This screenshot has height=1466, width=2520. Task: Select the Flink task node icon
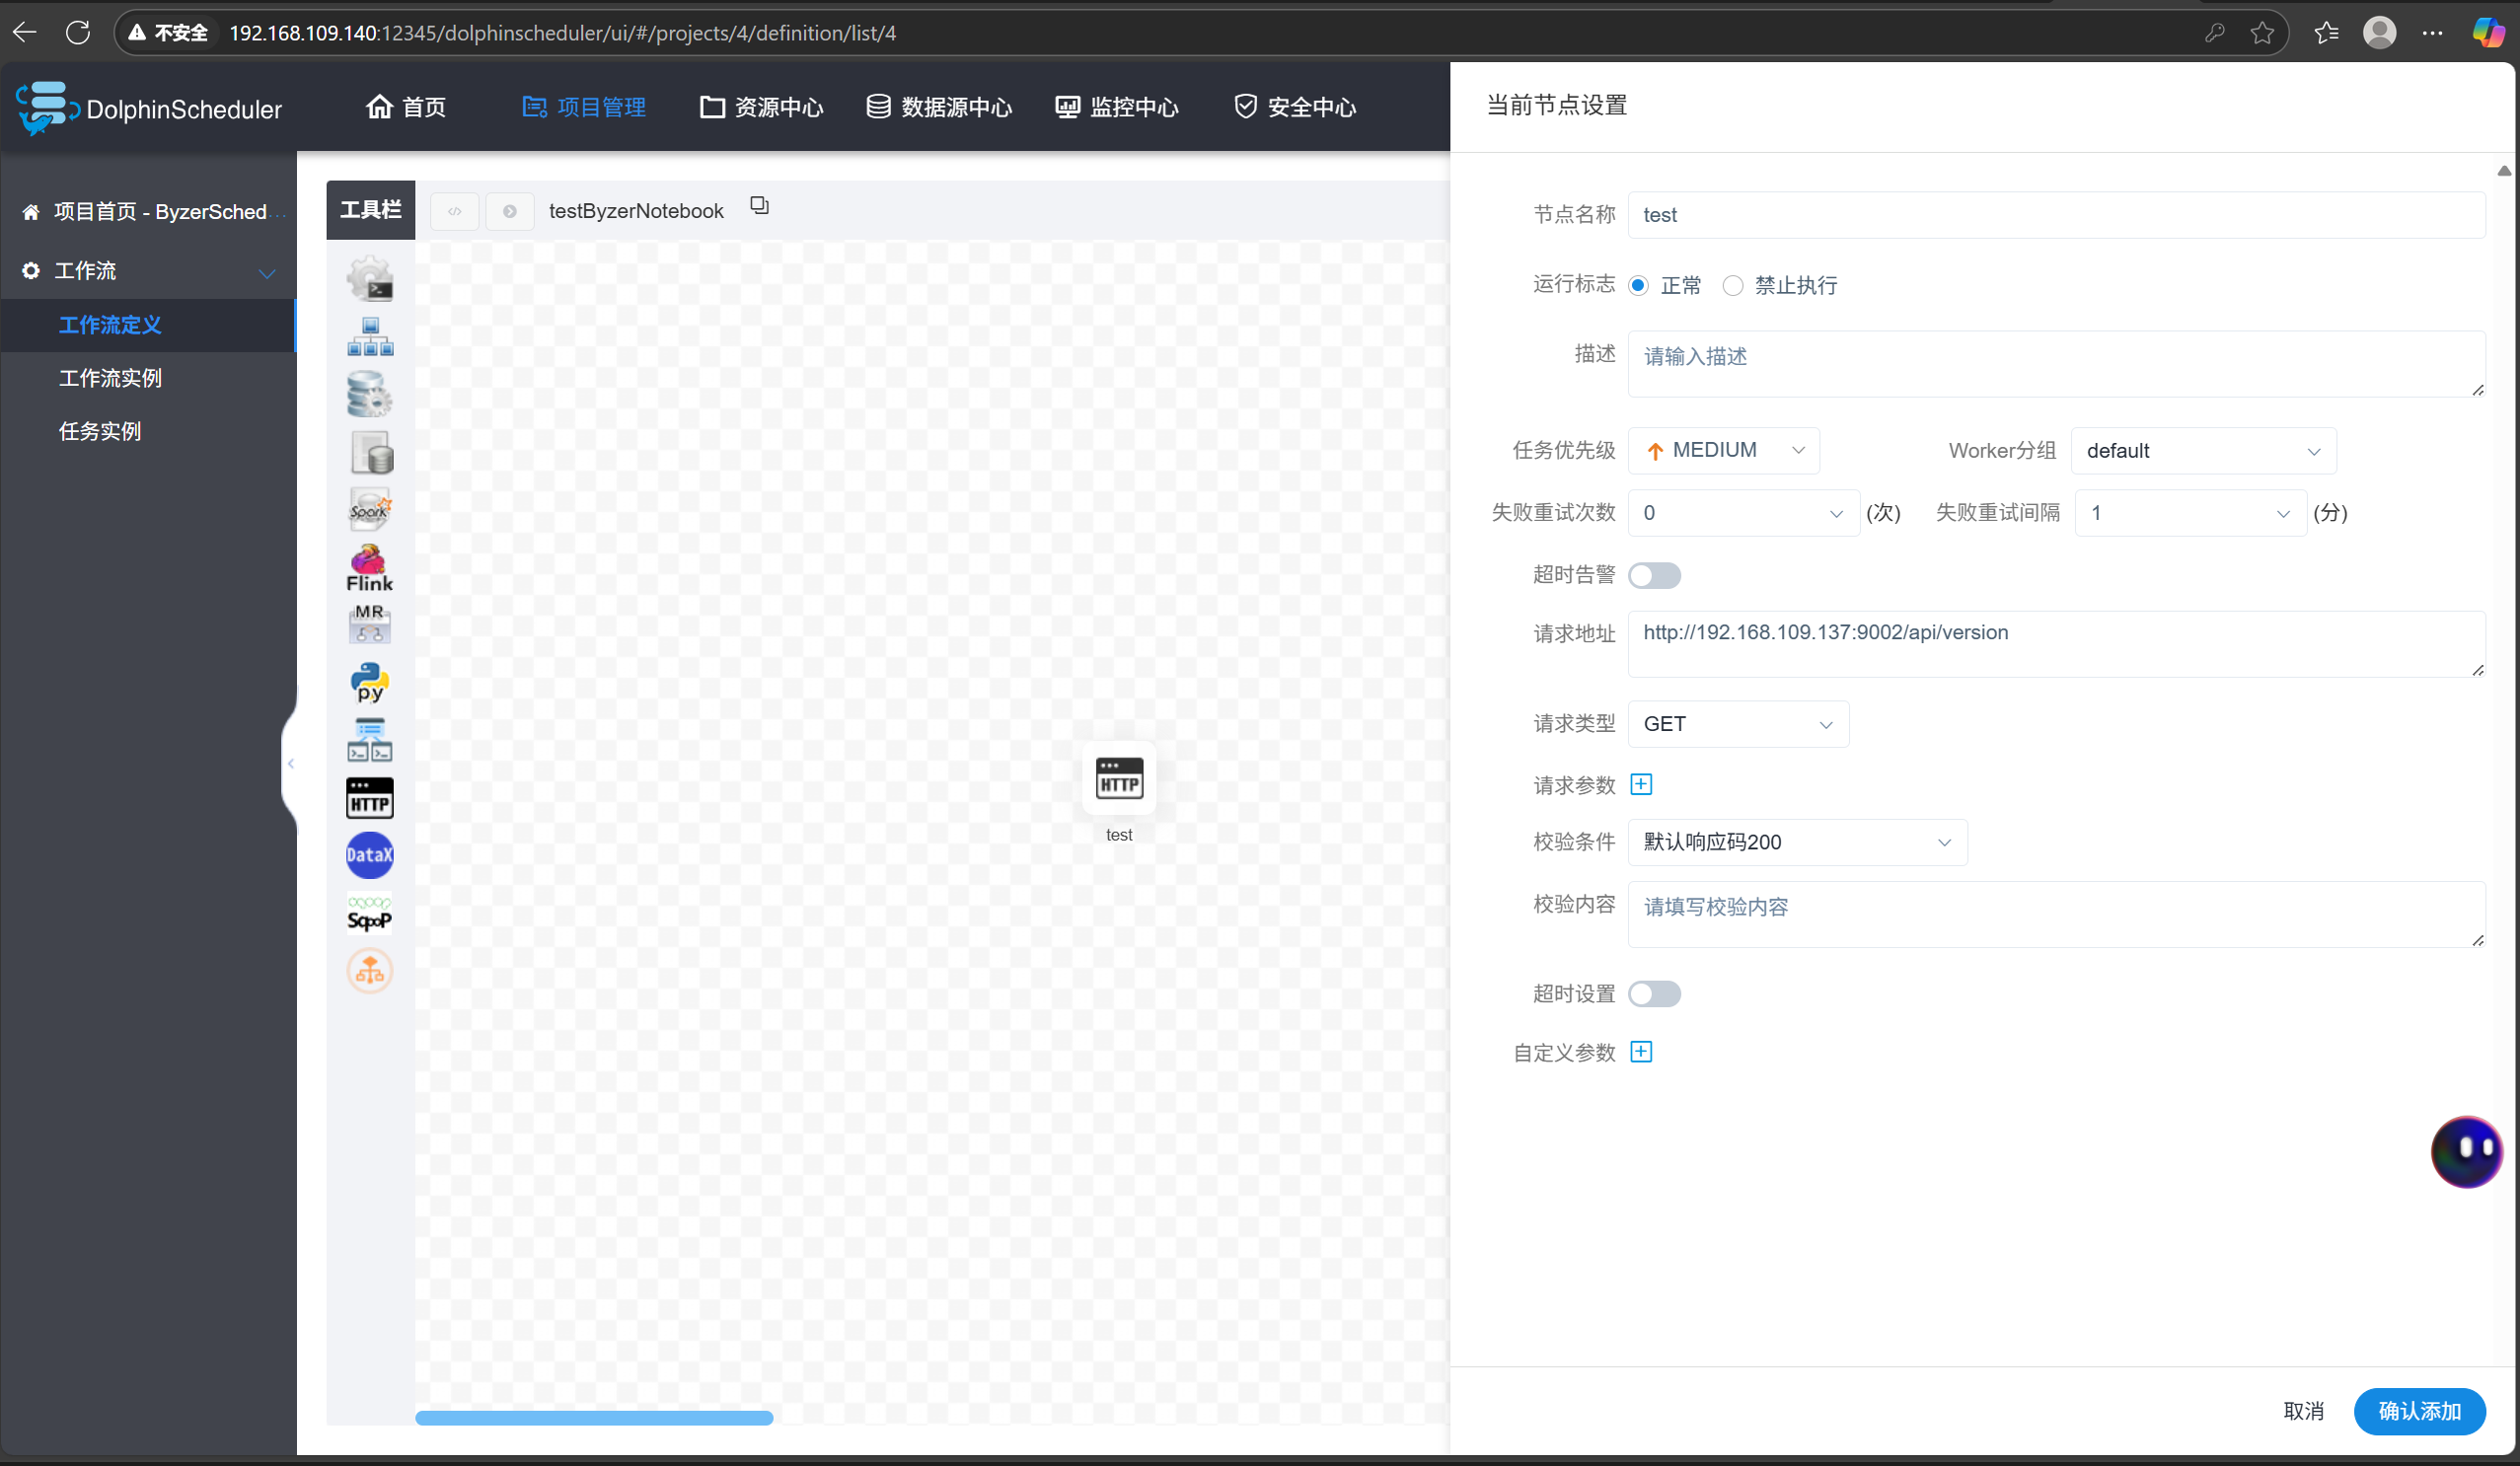click(369, 567)
